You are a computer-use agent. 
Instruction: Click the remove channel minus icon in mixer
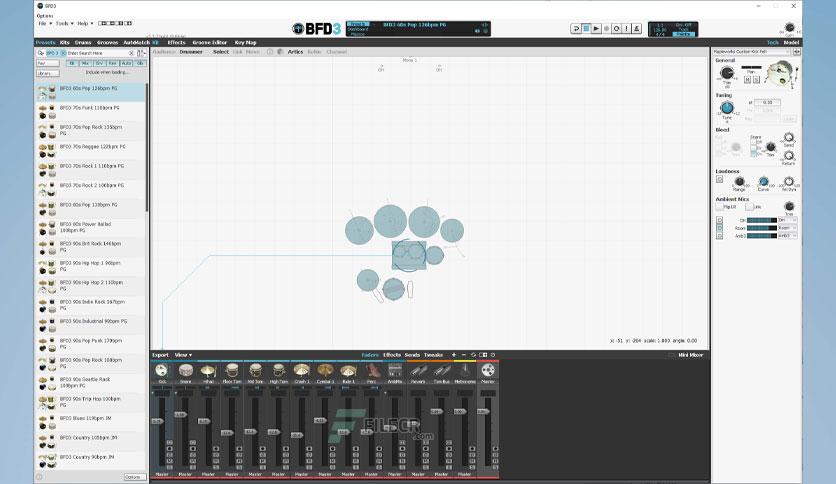tap(463, 355)
